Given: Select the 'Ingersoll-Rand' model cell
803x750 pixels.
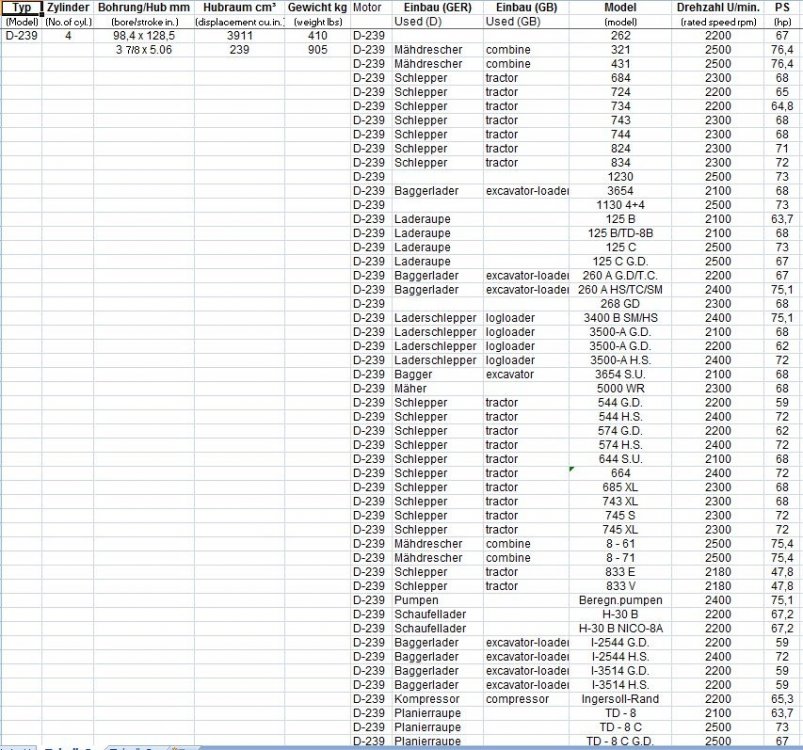Looking at the screenshot, I should (620, 699).
